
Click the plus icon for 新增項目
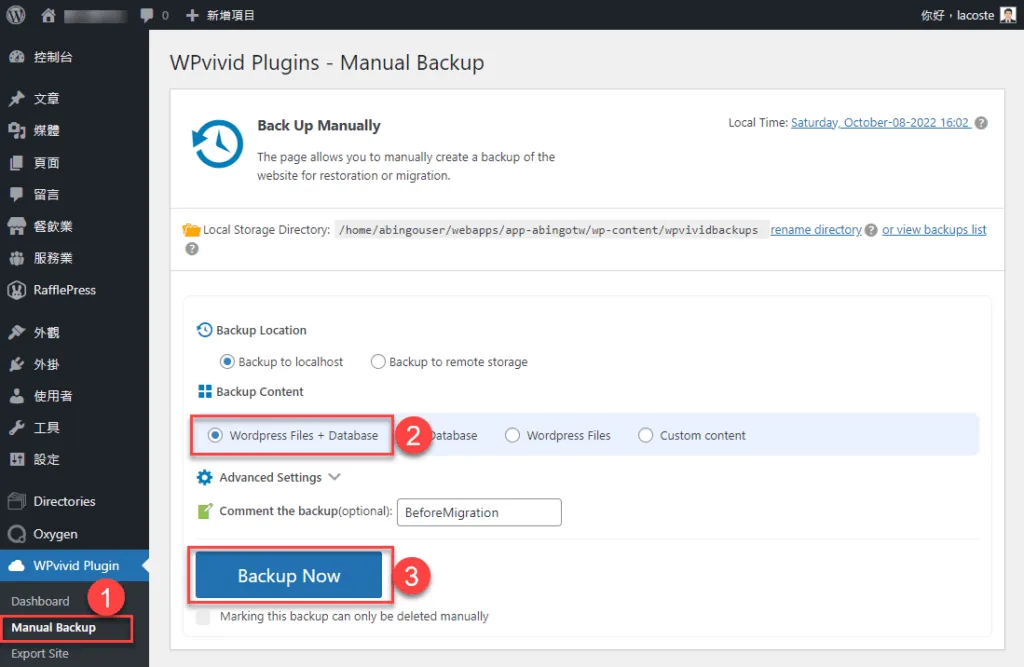tap(192, 15)
